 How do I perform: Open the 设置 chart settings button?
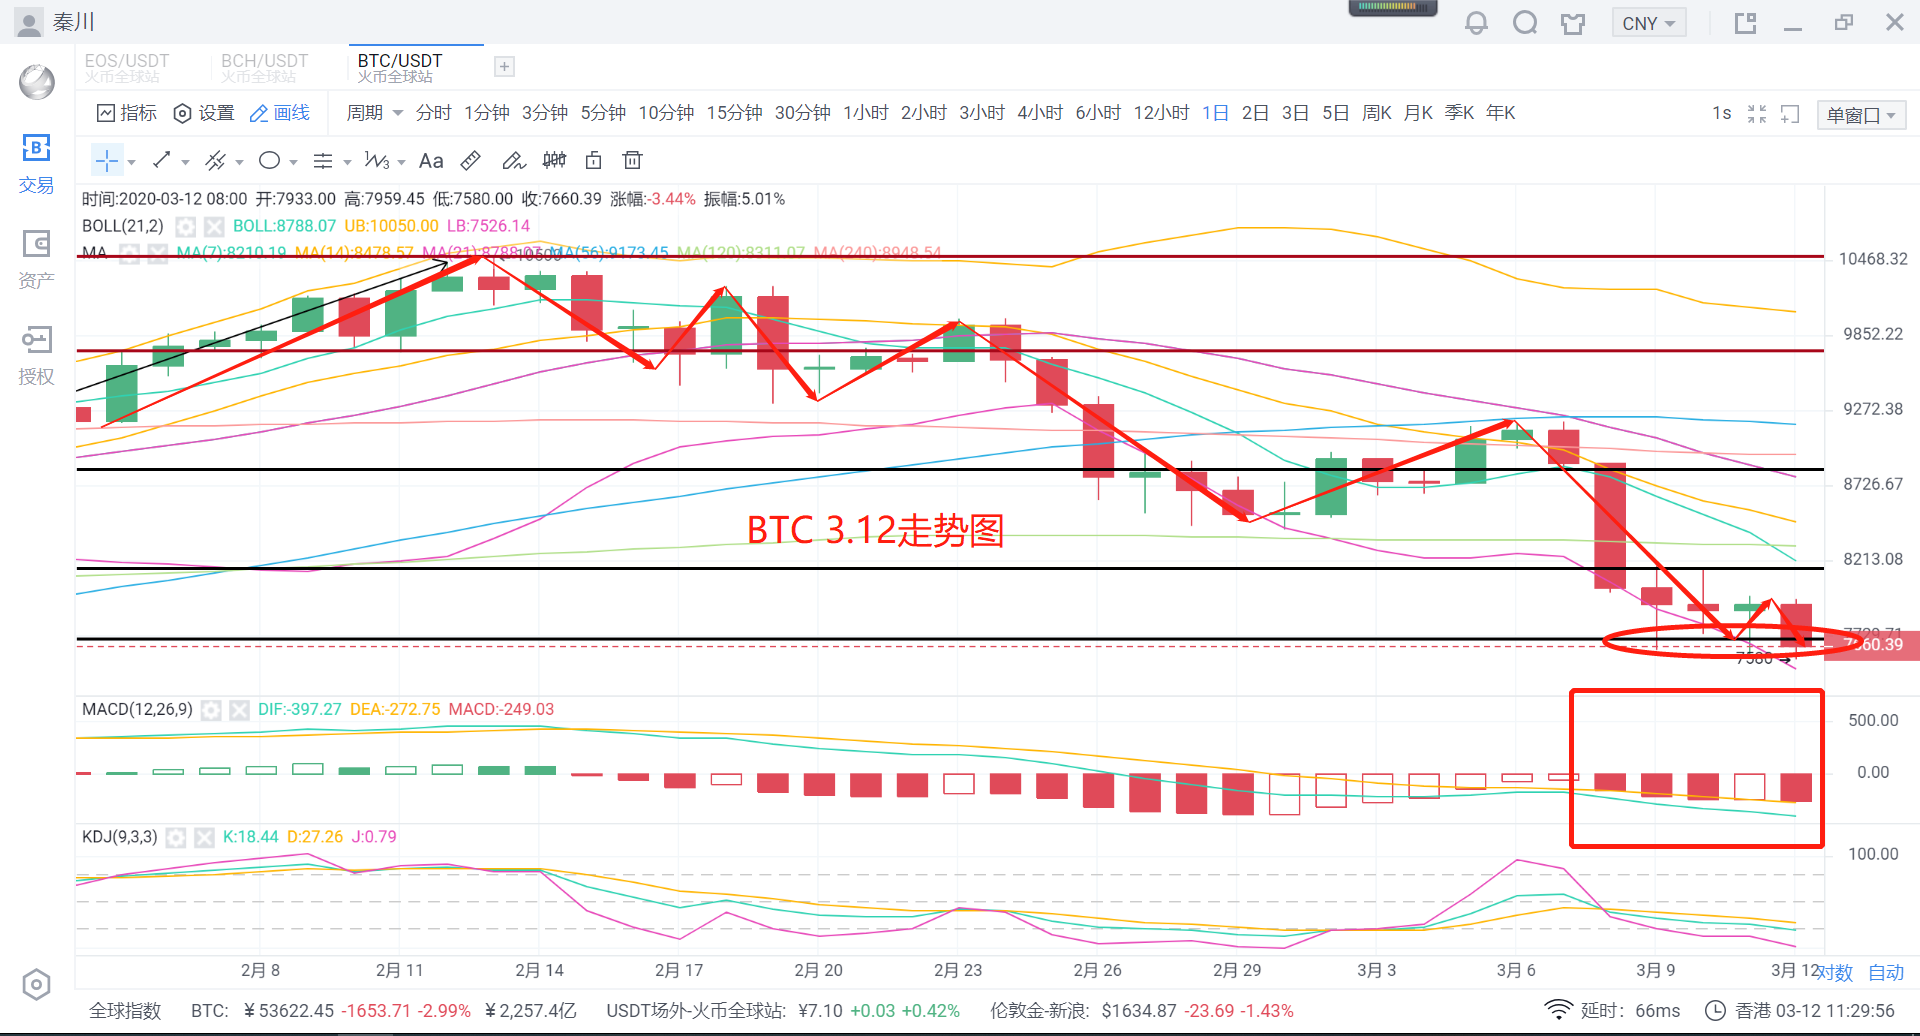(x=204, y=113)
